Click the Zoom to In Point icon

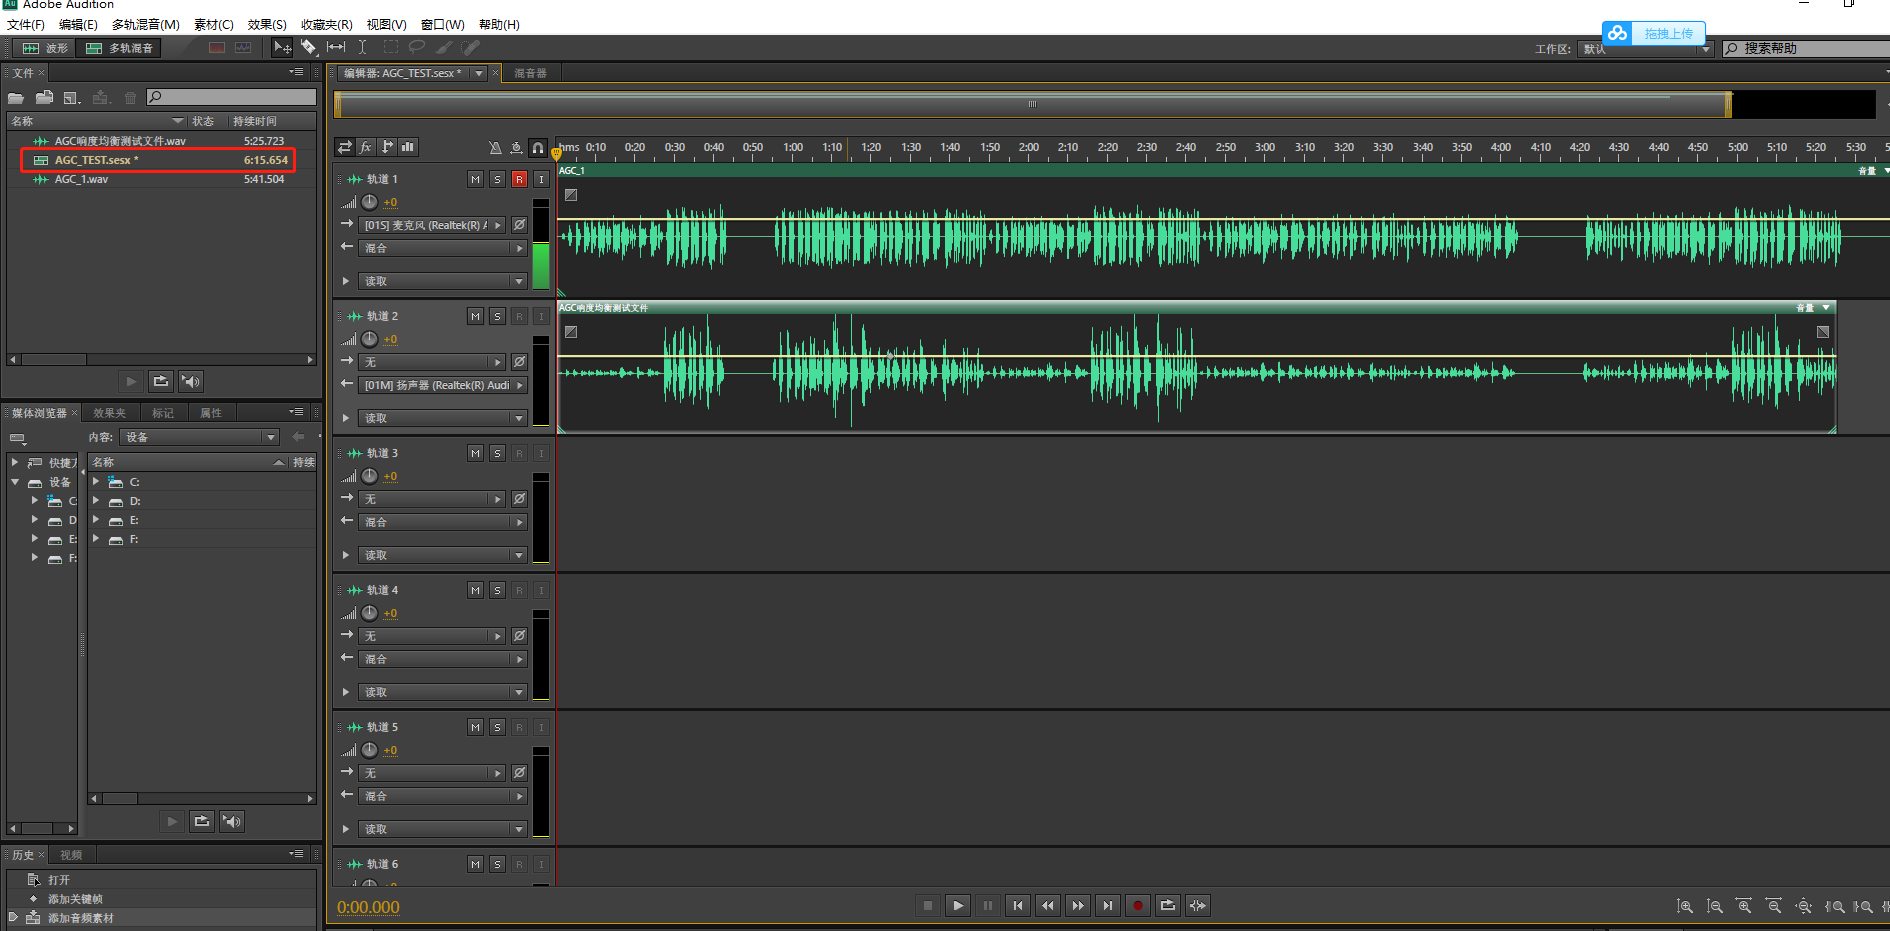point(1834,906)
